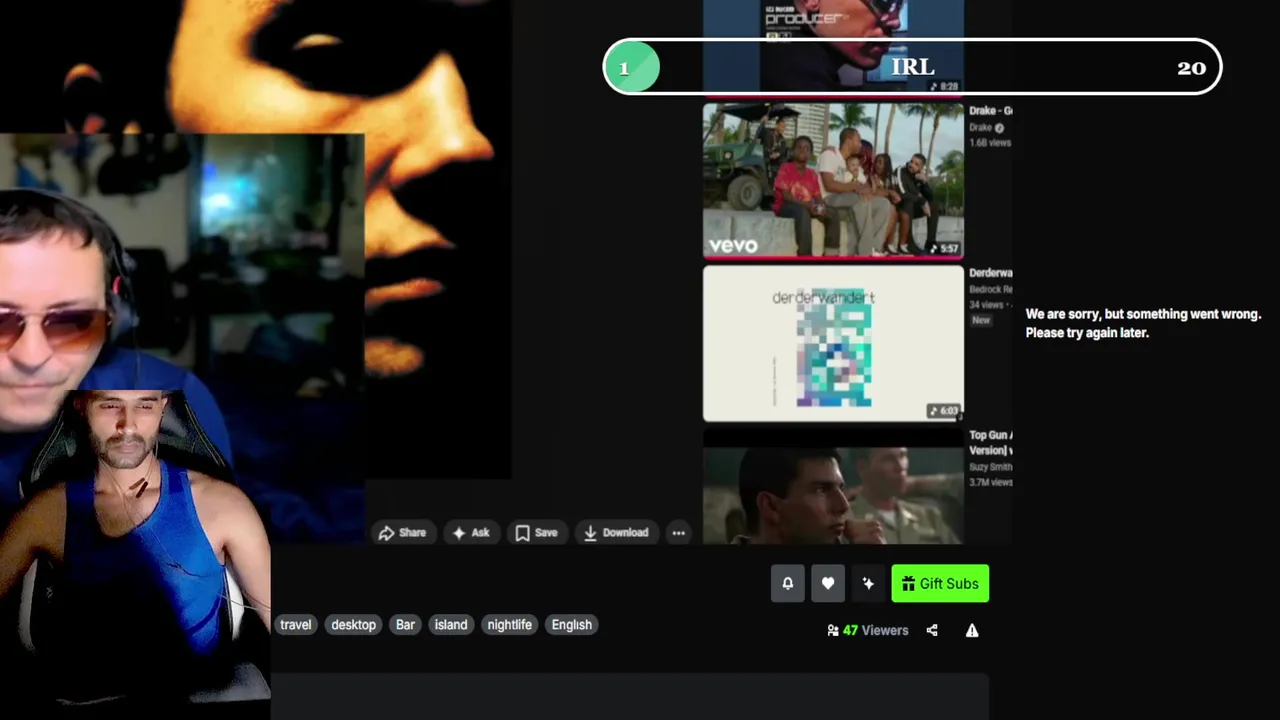Click the heart follow icon
1280x720 pixels.
coord(828,584)
